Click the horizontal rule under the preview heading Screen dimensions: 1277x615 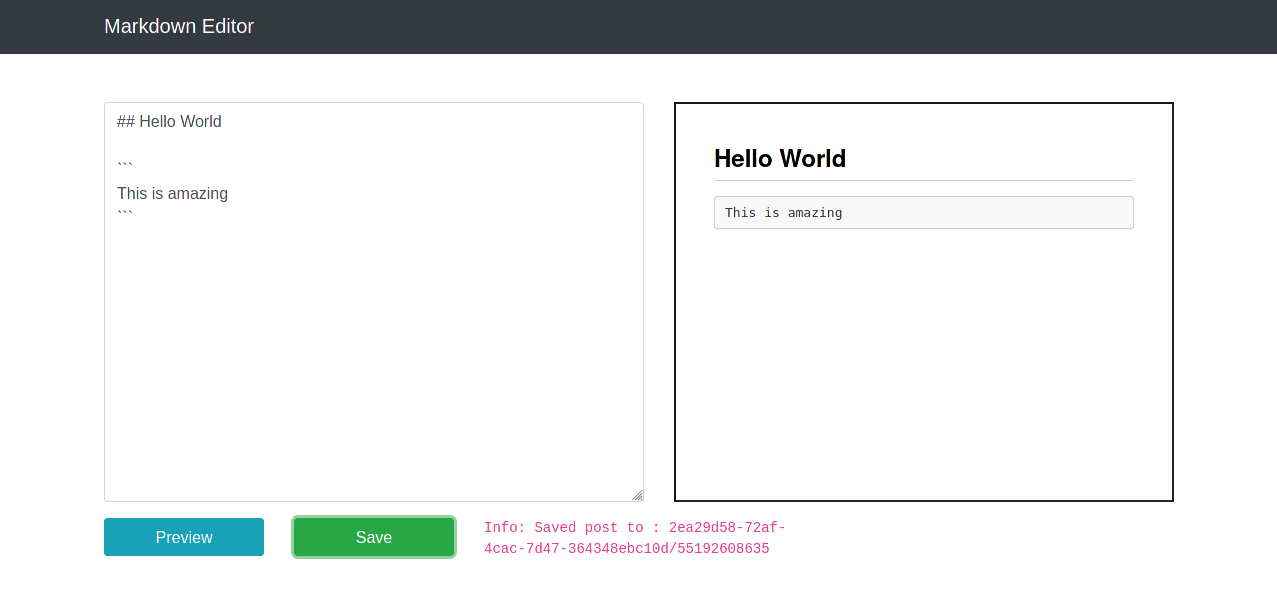(923, 177)
